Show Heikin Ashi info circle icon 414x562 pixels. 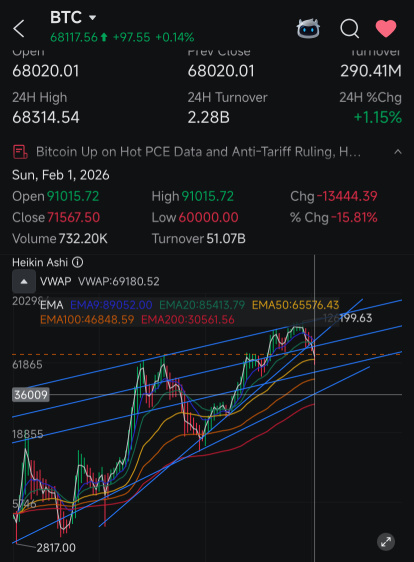coord(77,262)
